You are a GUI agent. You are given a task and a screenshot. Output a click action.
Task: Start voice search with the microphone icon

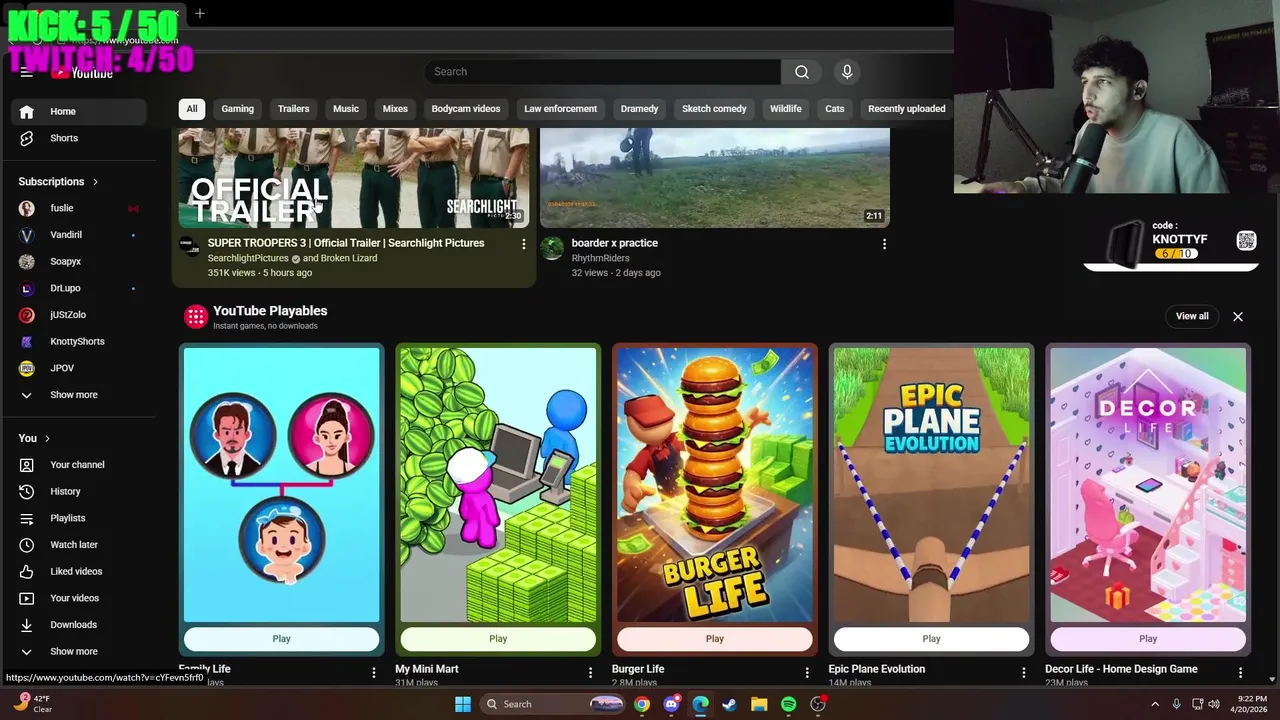[x=847, y=72]
